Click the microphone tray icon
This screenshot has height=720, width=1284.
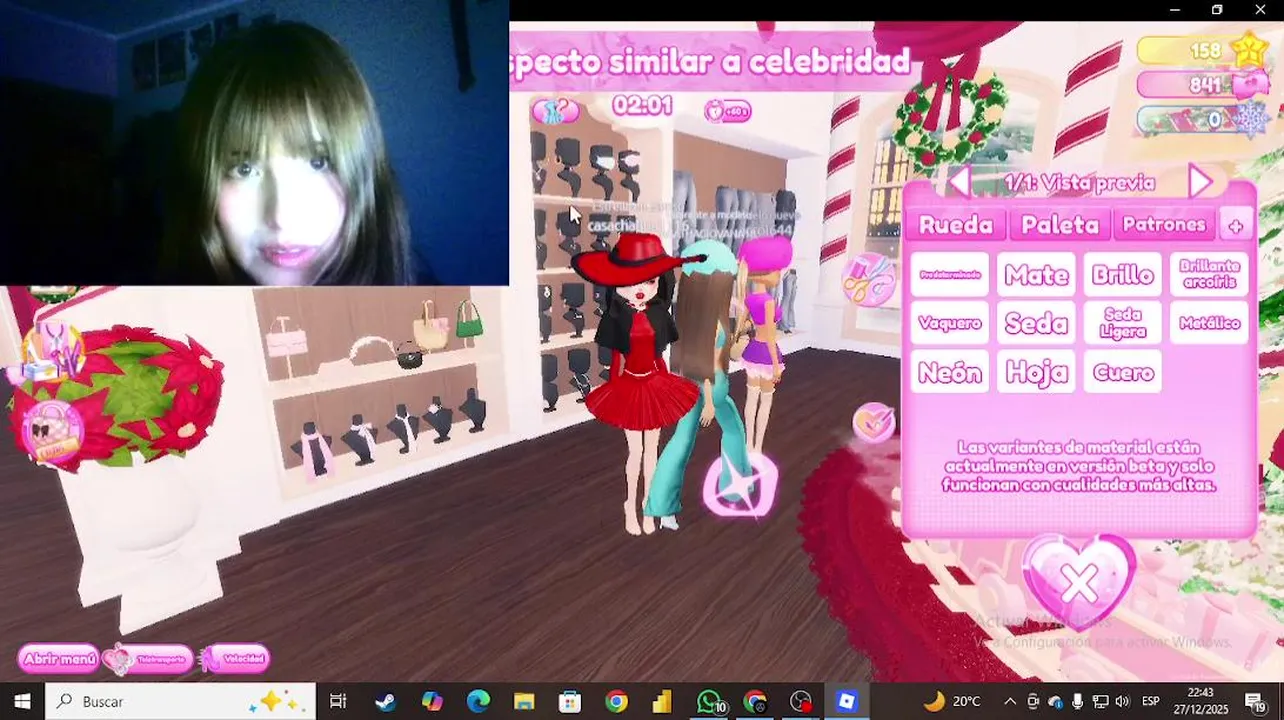click(x=1078, y=701)
